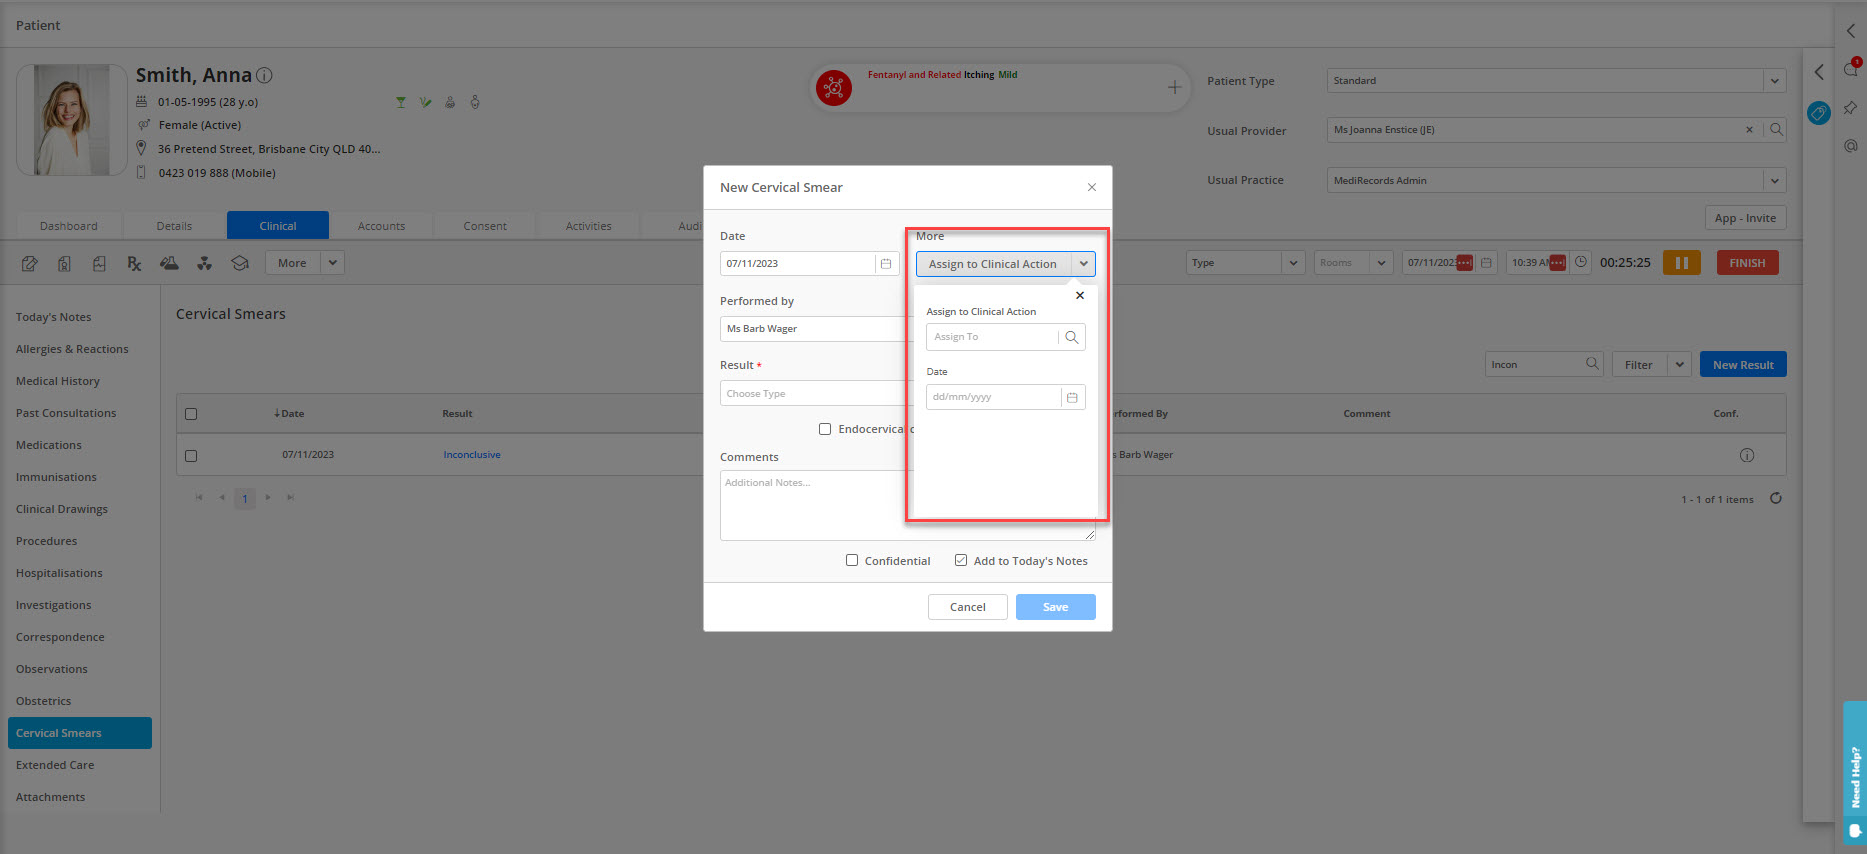The height and width of the screenshot is (854, 1867).
Task: Click the clock icon beside 10:39 AM
Action: pos(1581,263)
